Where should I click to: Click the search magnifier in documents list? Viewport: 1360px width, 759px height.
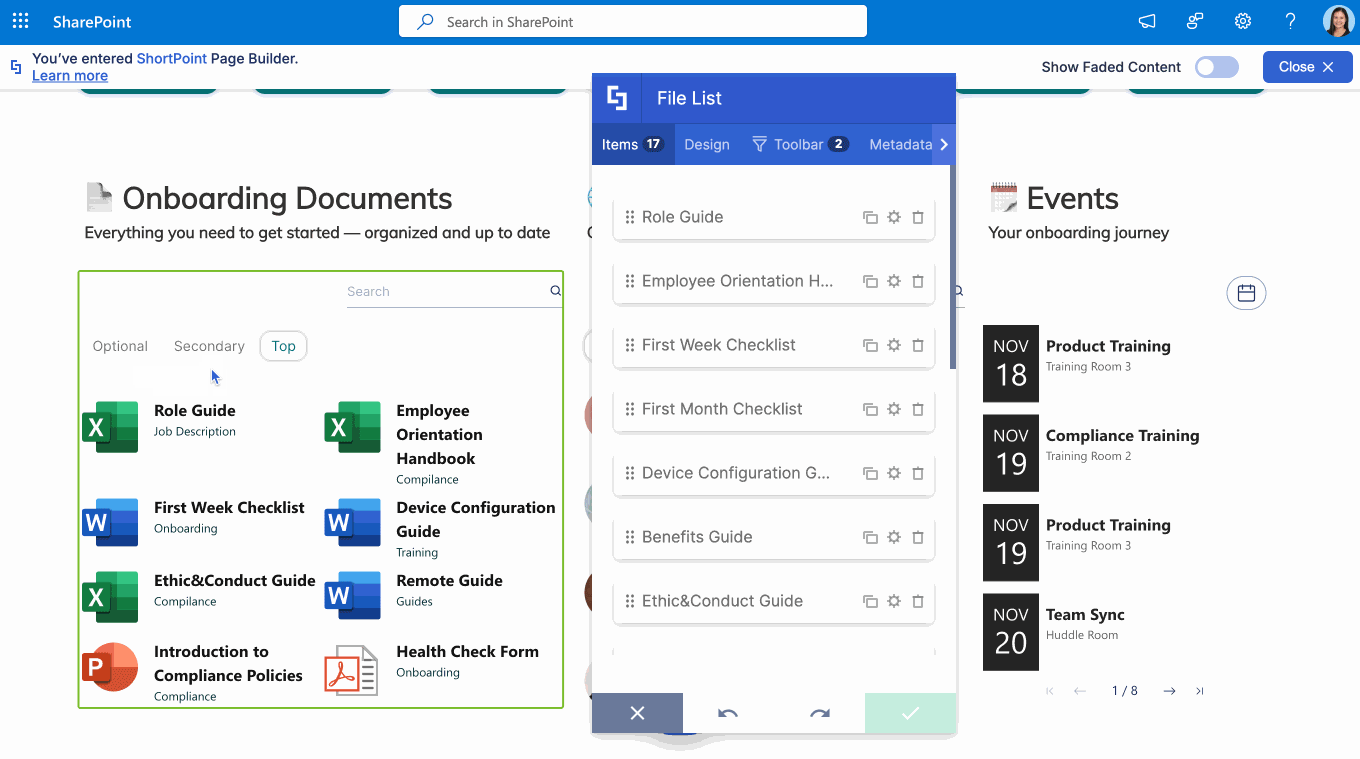pos(556,291)
